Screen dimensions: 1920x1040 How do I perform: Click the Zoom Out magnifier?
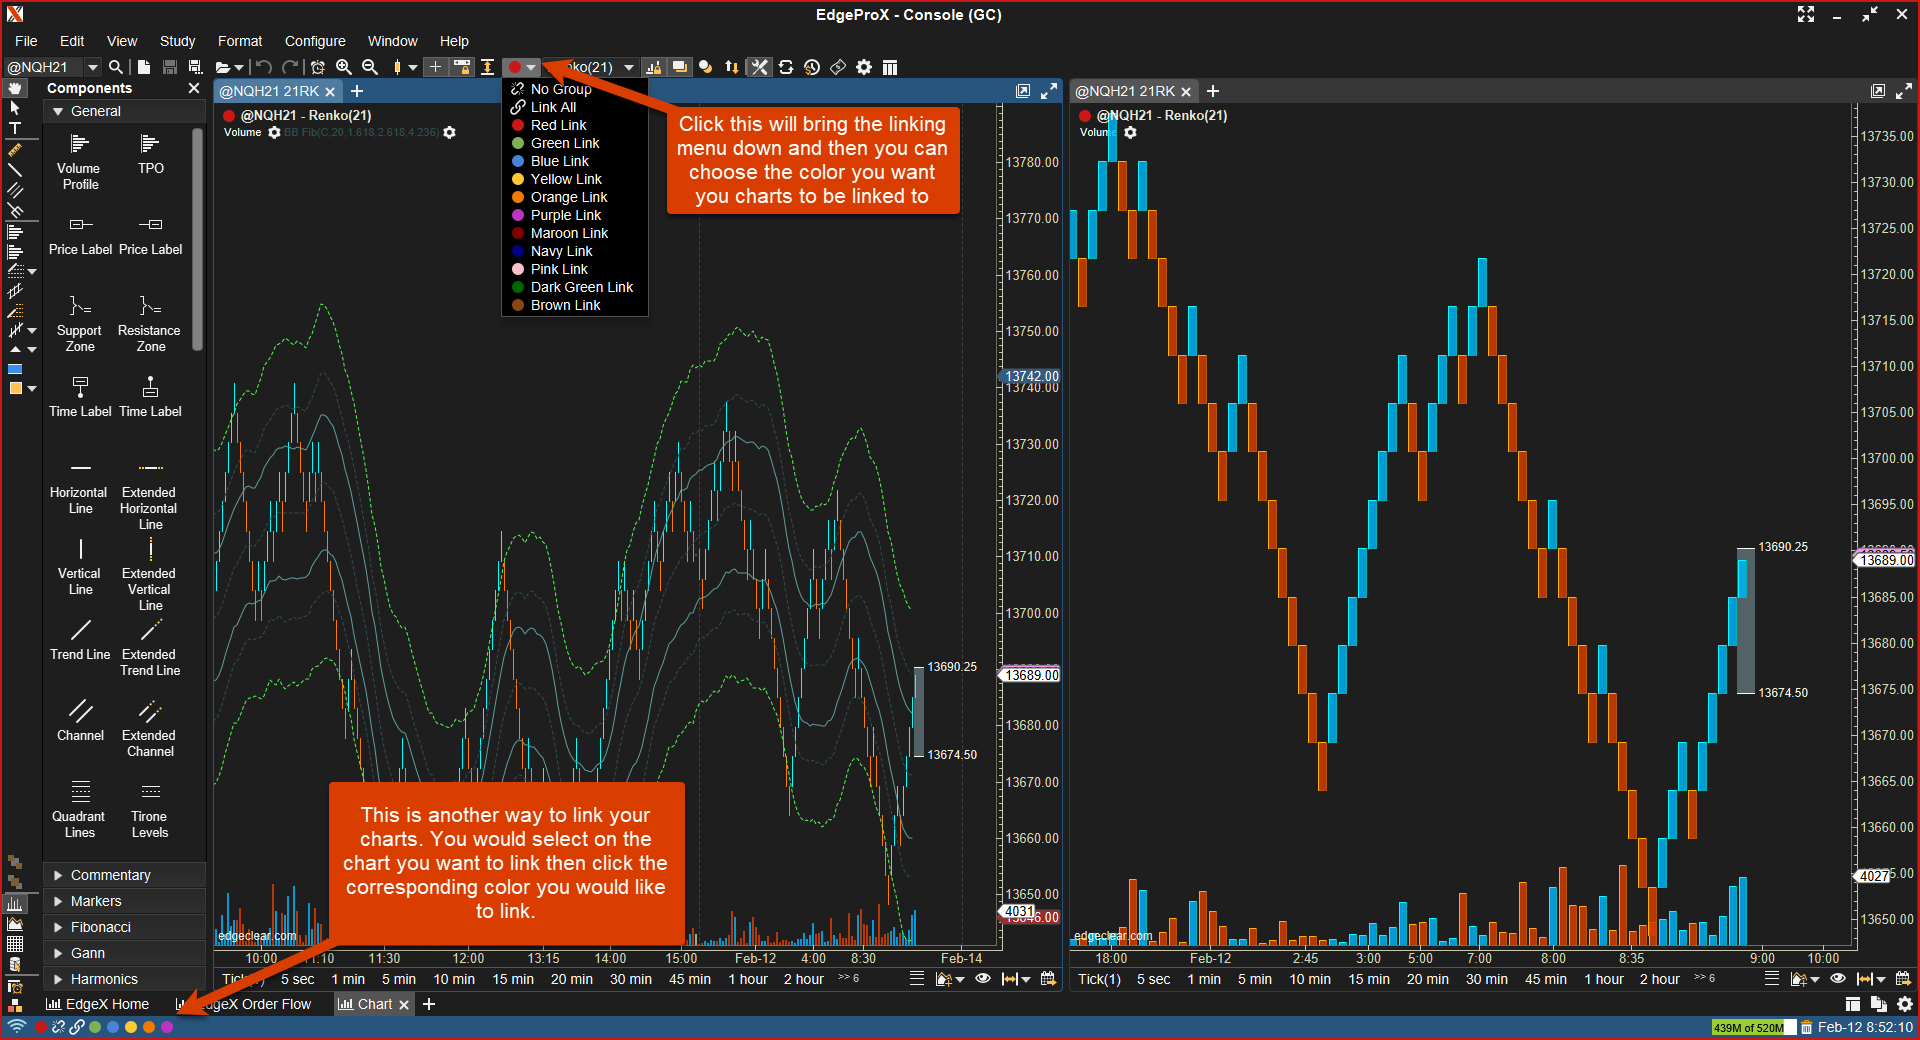tap(370, 67)
